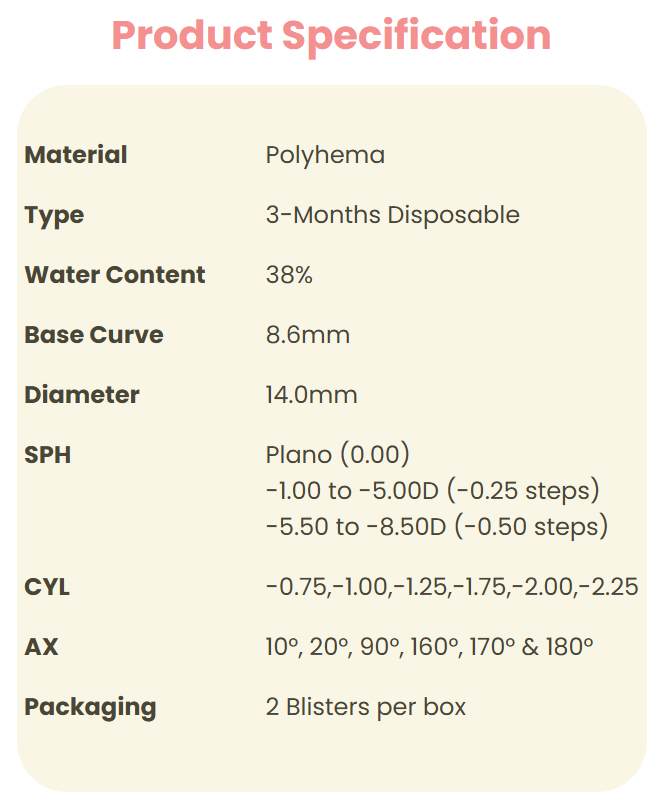
Task: Click the -5.50 to -8.50D range line
Action: pyautogui.click(x=437, y=526)
